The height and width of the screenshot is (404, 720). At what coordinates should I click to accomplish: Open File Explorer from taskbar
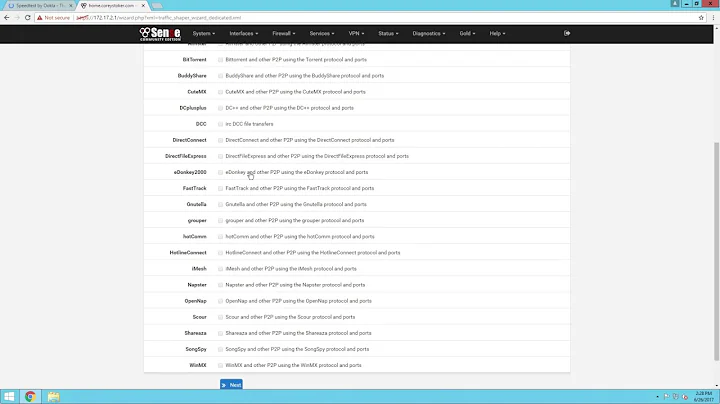[53, 396]
